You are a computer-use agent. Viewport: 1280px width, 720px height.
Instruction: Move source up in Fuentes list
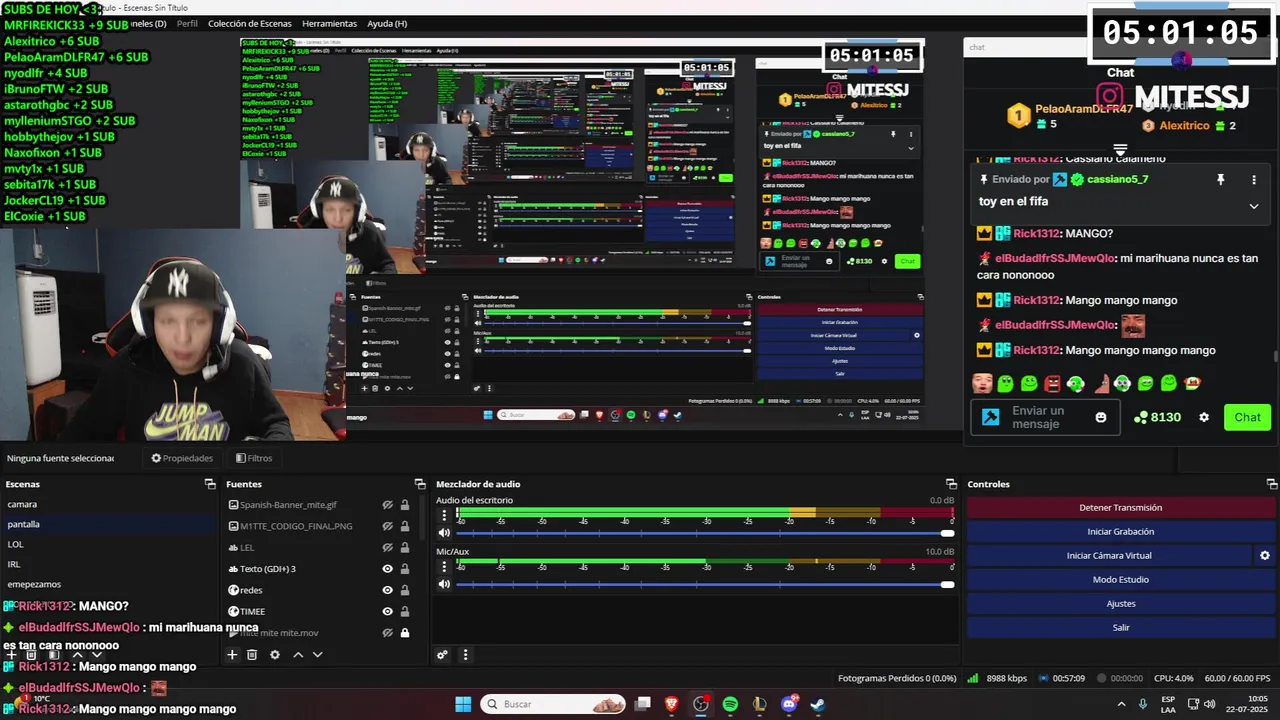(x=298, y=655)
